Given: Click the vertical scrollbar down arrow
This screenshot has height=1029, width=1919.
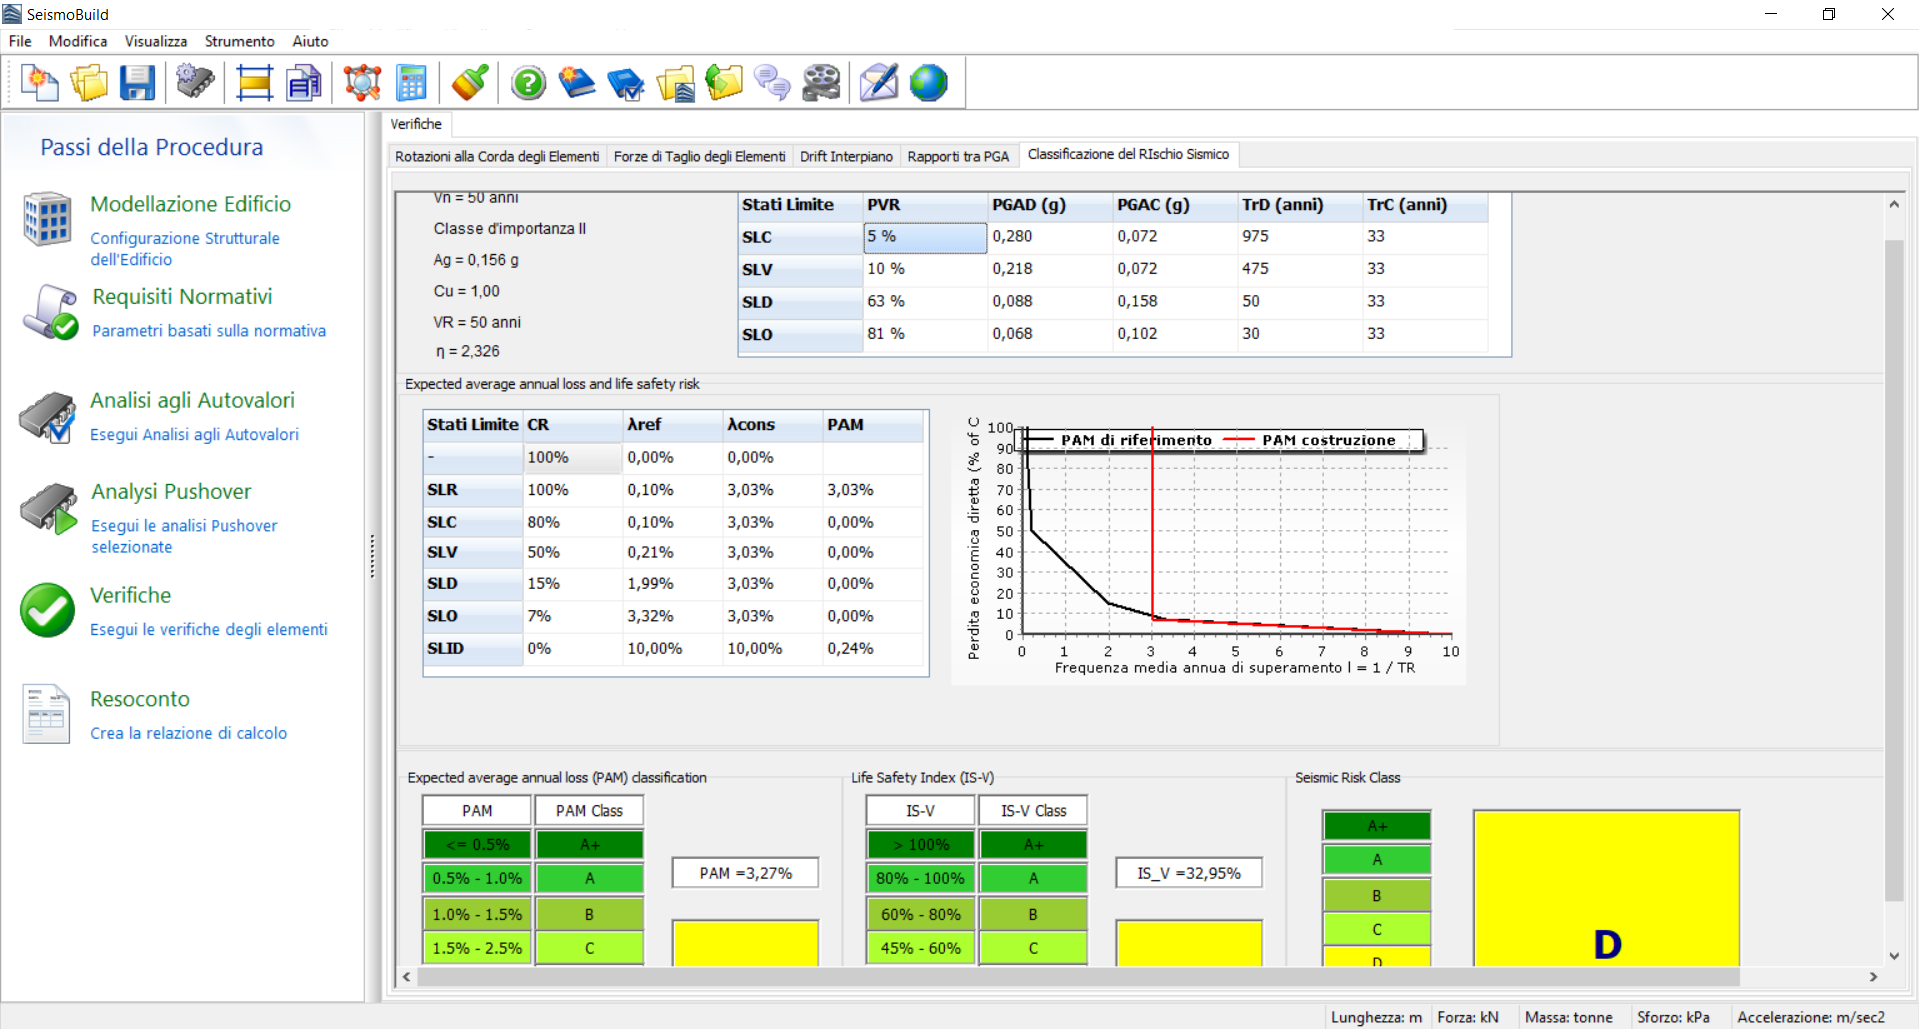Looking at the screenshot, I should (x=1893, y=956).
